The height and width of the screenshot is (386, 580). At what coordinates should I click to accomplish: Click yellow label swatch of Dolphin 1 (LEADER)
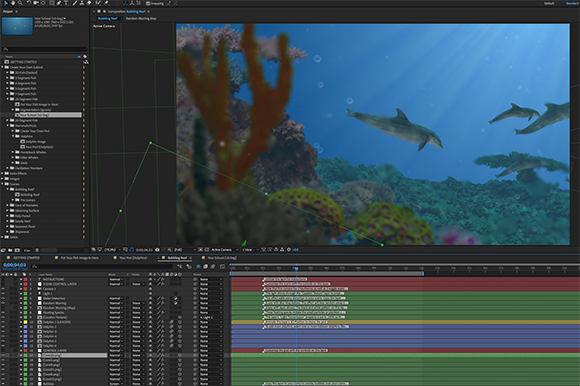[26, 322]
